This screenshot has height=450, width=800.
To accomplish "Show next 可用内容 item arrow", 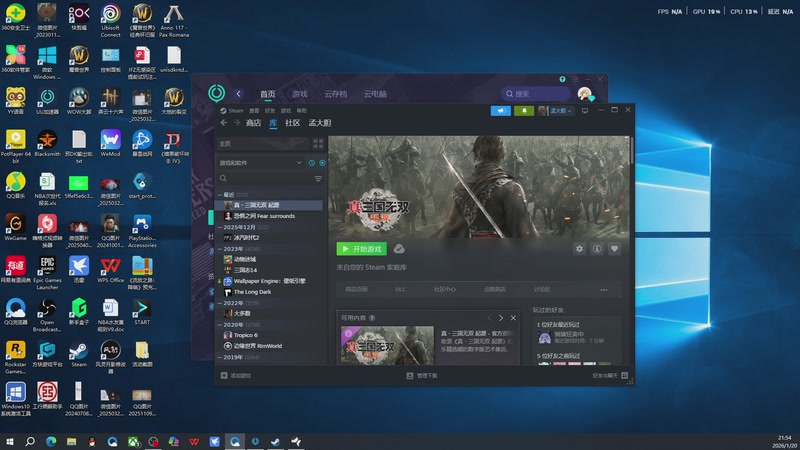I will tap(501, 318).
